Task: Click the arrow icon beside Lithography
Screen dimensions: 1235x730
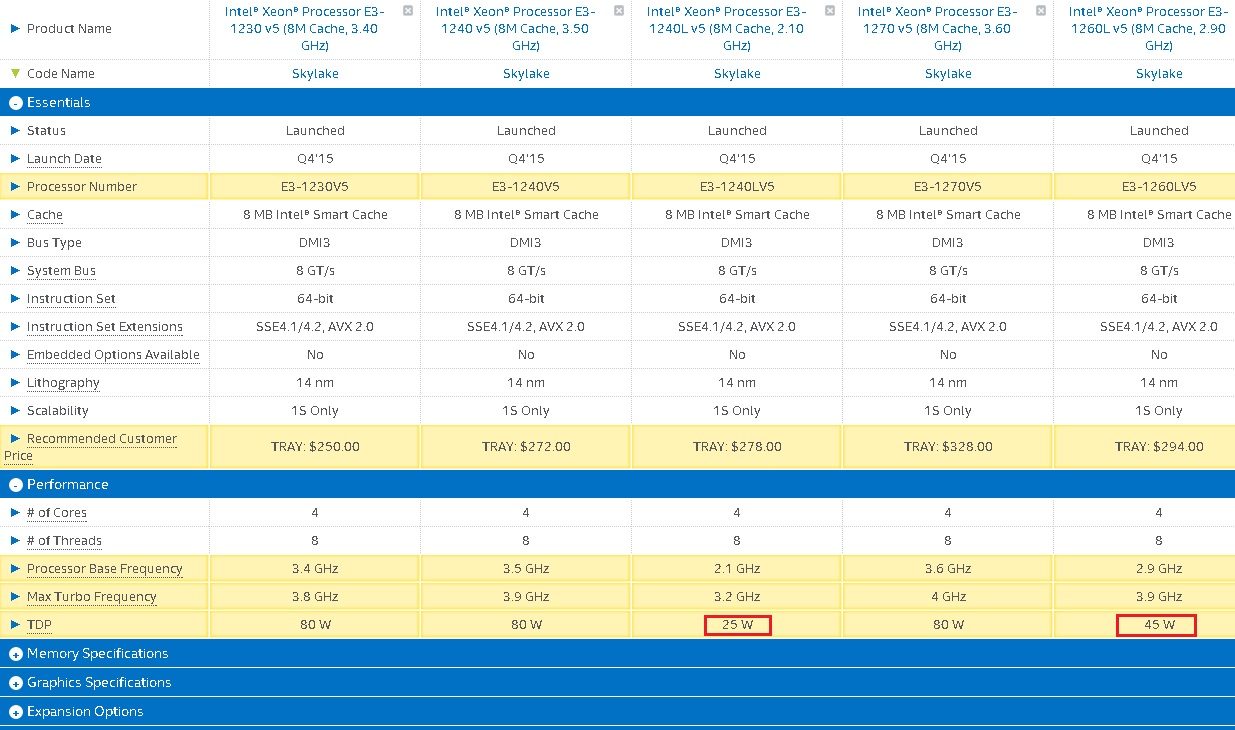Action: (15, 383)
